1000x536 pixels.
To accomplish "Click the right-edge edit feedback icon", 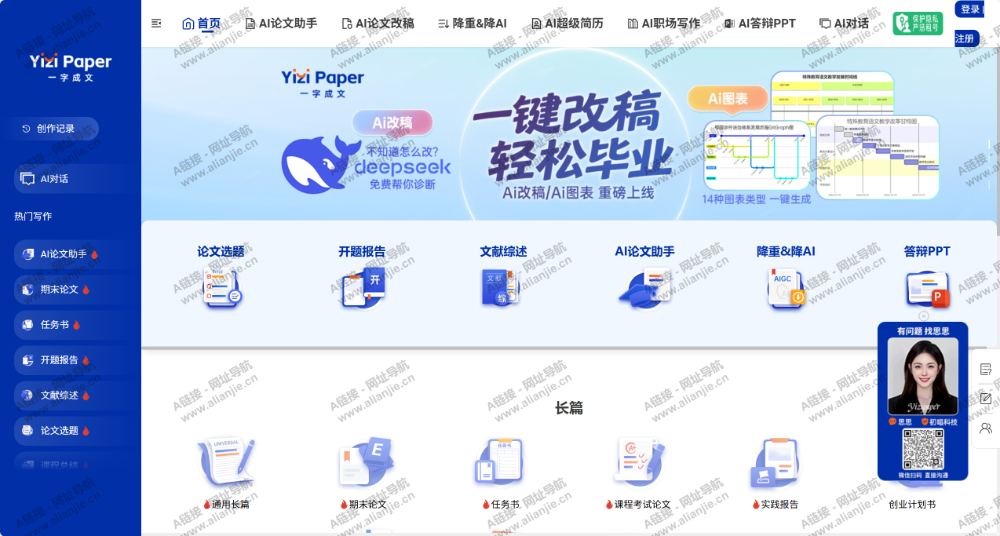I will click(x=985, y=398).
